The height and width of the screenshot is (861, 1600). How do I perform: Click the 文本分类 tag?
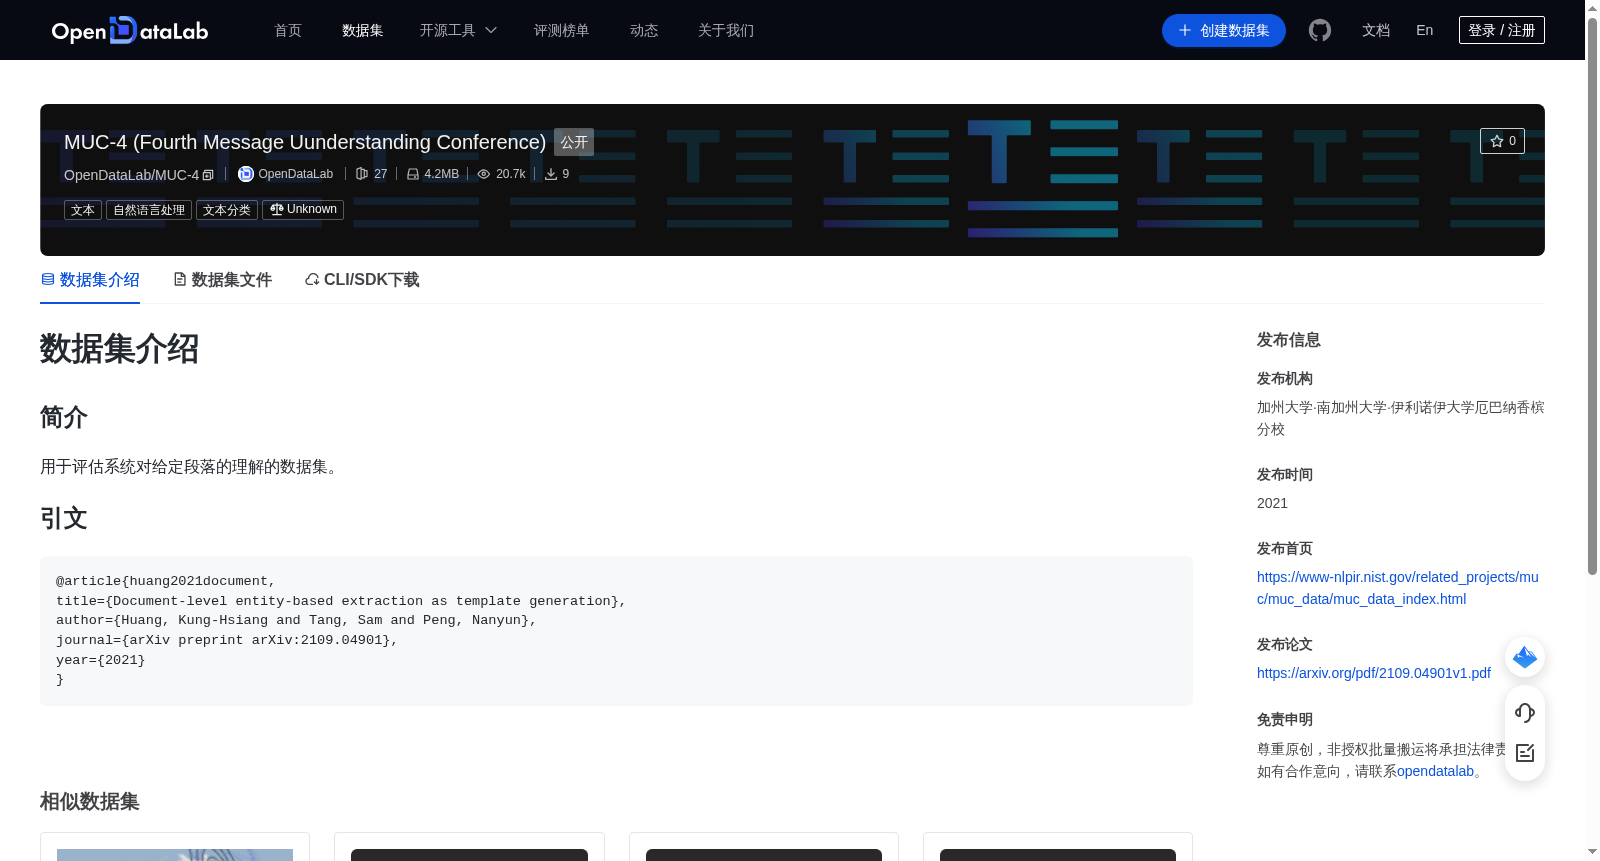point(227,210)
